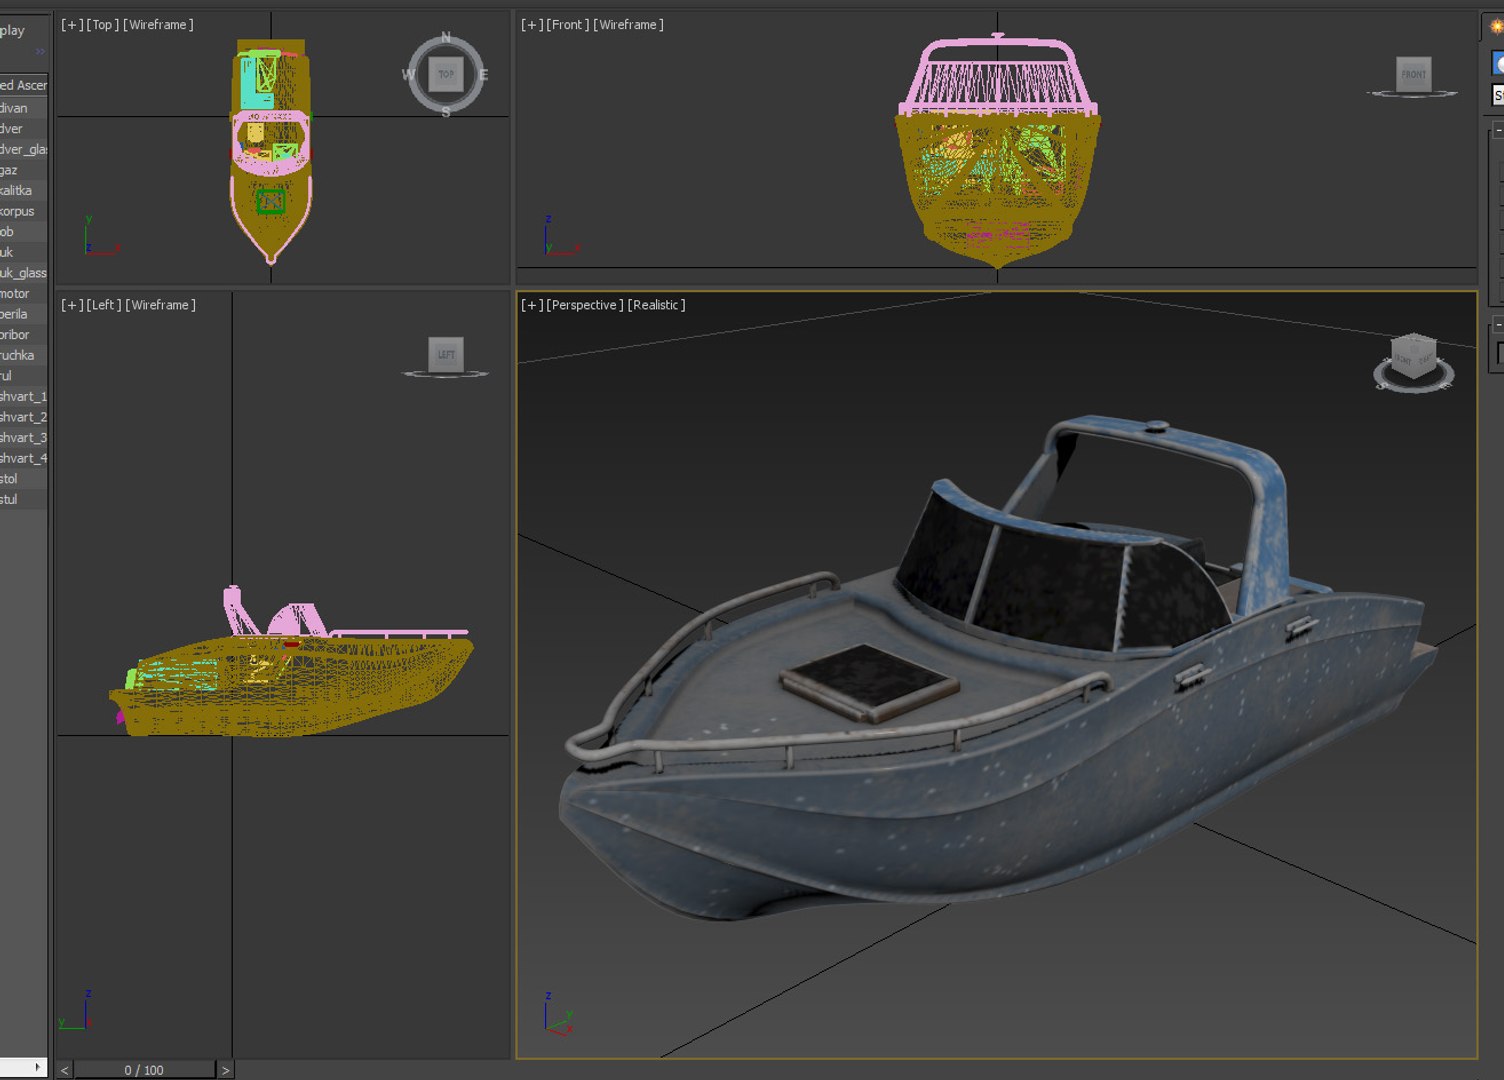Select the pribor object in the scene list
1504x1080 pixels.
23,334
